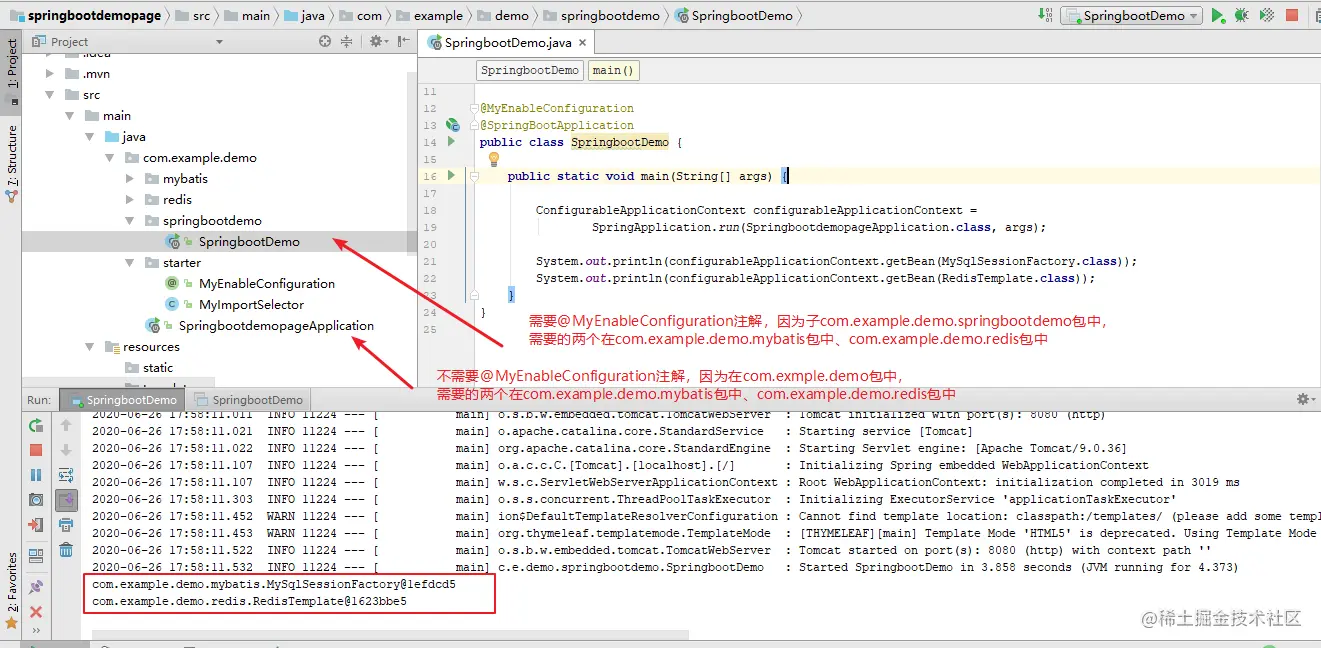Click the yellow lightbulb intention icon
The height and width of the screenshot is (648, 1321).
point(493,159)
